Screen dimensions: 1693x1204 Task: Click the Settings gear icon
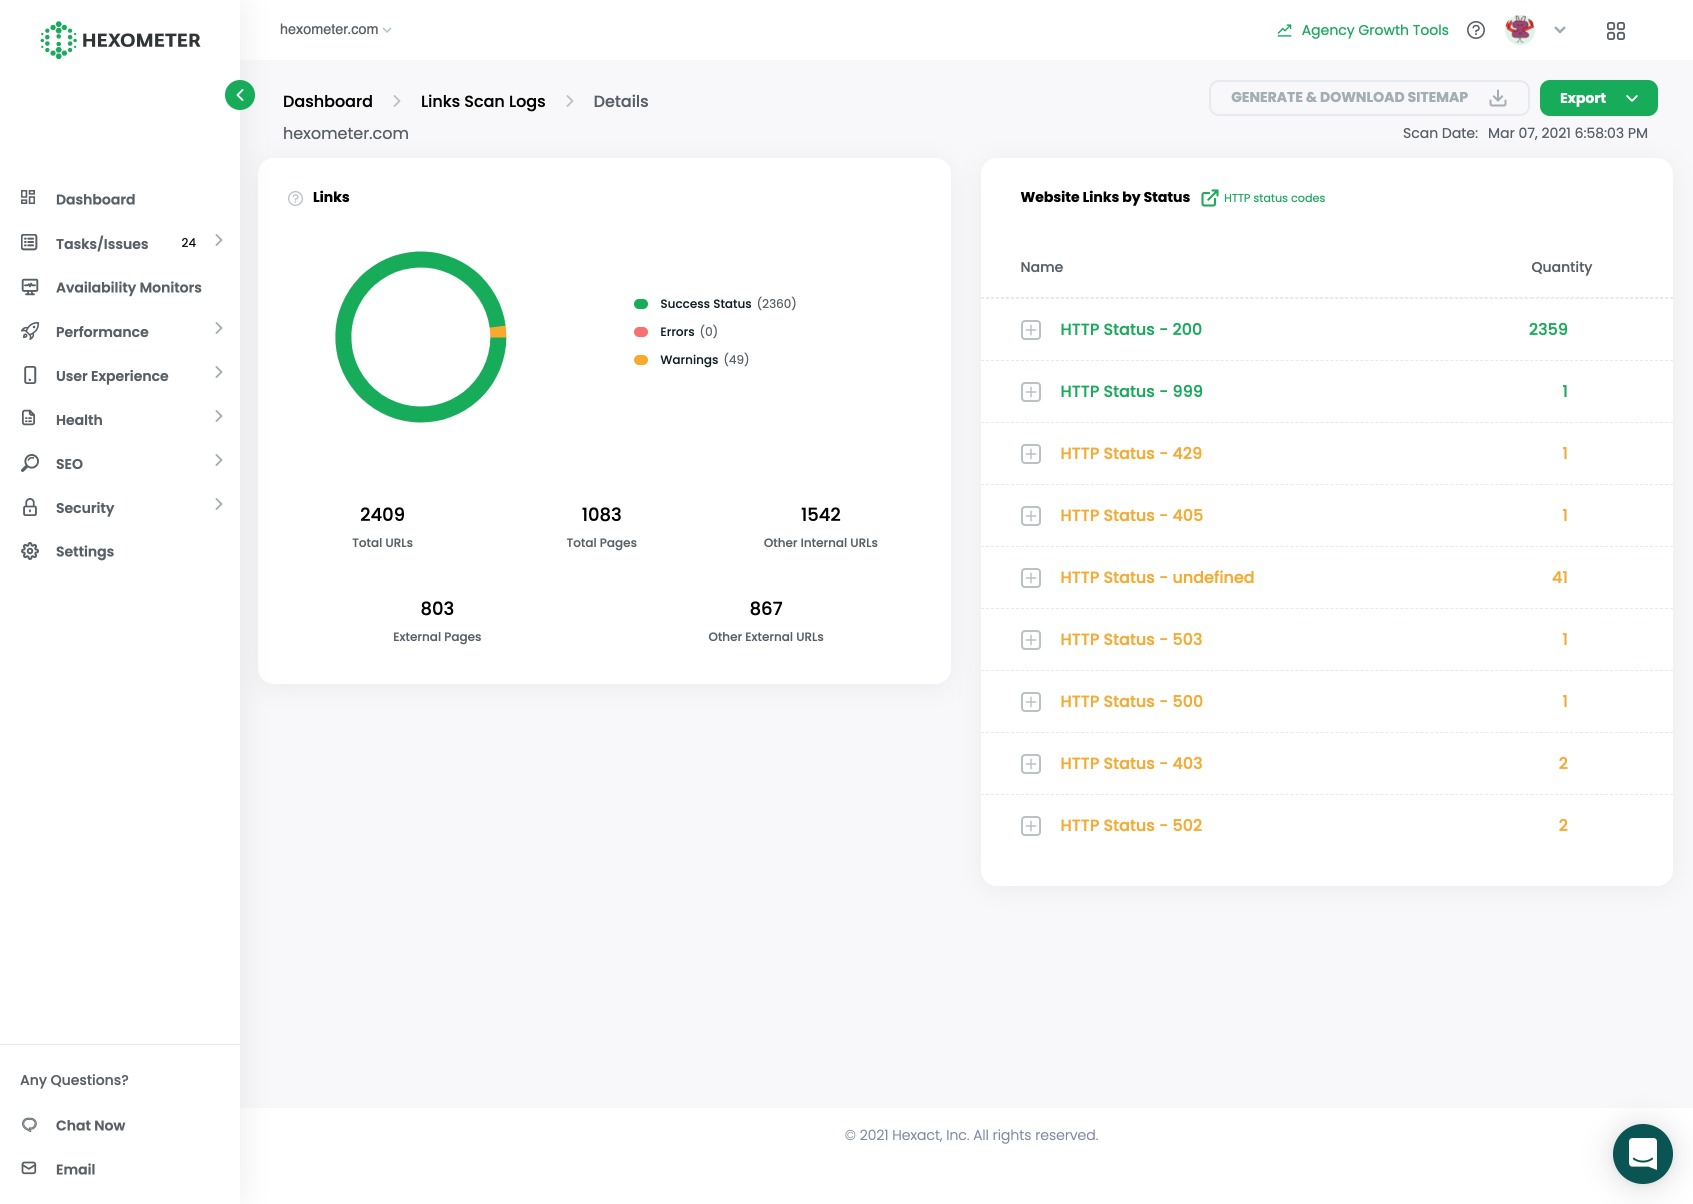pos(30,551)
